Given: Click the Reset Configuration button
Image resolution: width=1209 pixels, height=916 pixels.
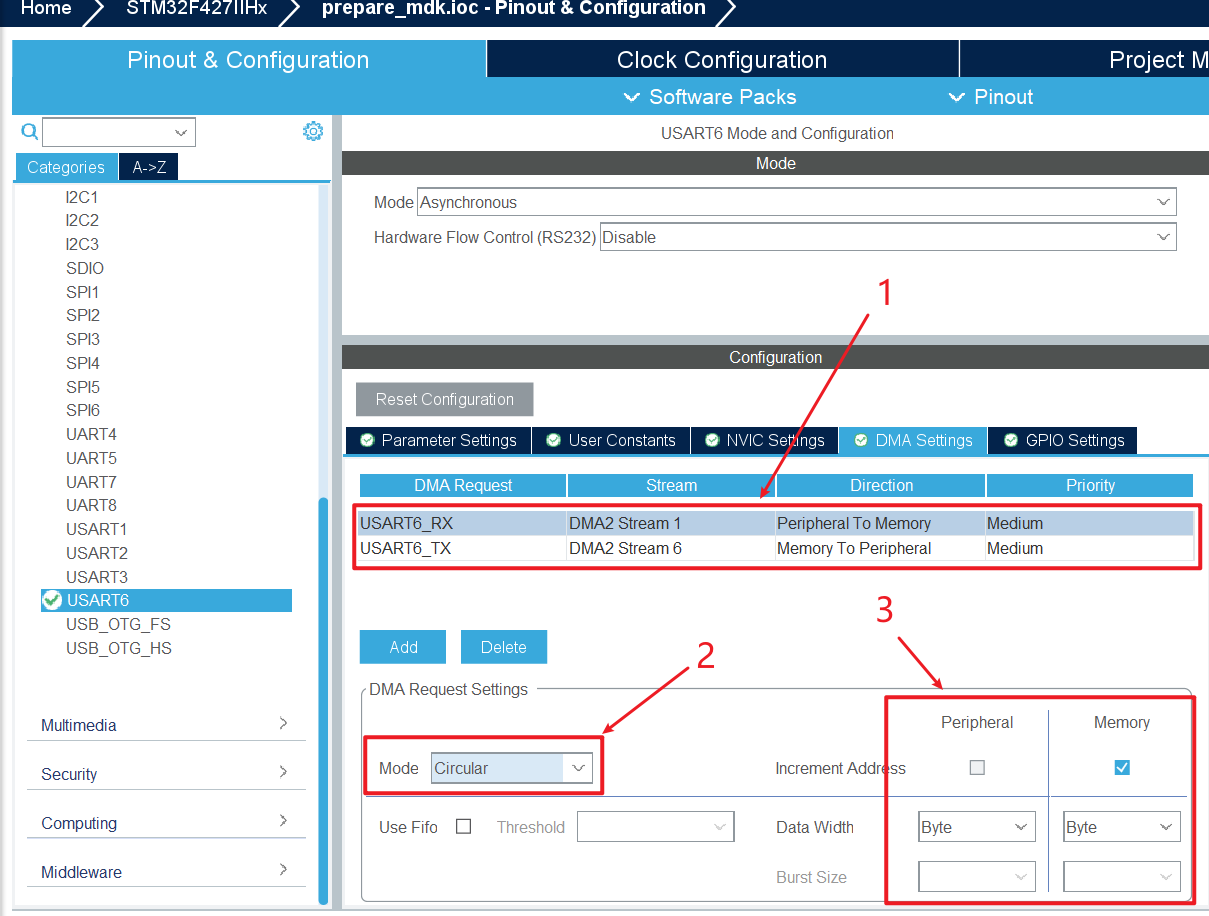Looking at the screenshot, I should pos(445,399).
